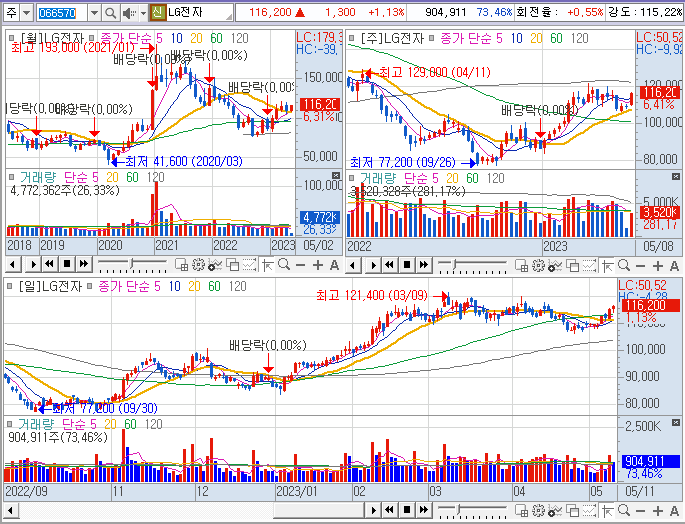Viewport: 685px width, 524px height.
Task: Click dotted line-chart icon in monthly chart toolbar
Action: point(249,264)
